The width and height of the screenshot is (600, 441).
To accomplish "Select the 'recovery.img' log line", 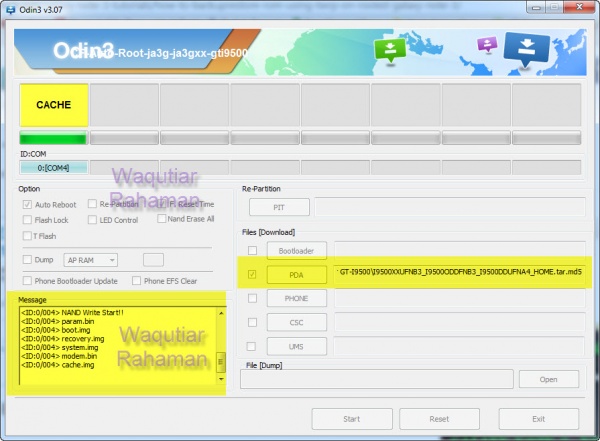I will pyautogui.click(x=63, y=339).
